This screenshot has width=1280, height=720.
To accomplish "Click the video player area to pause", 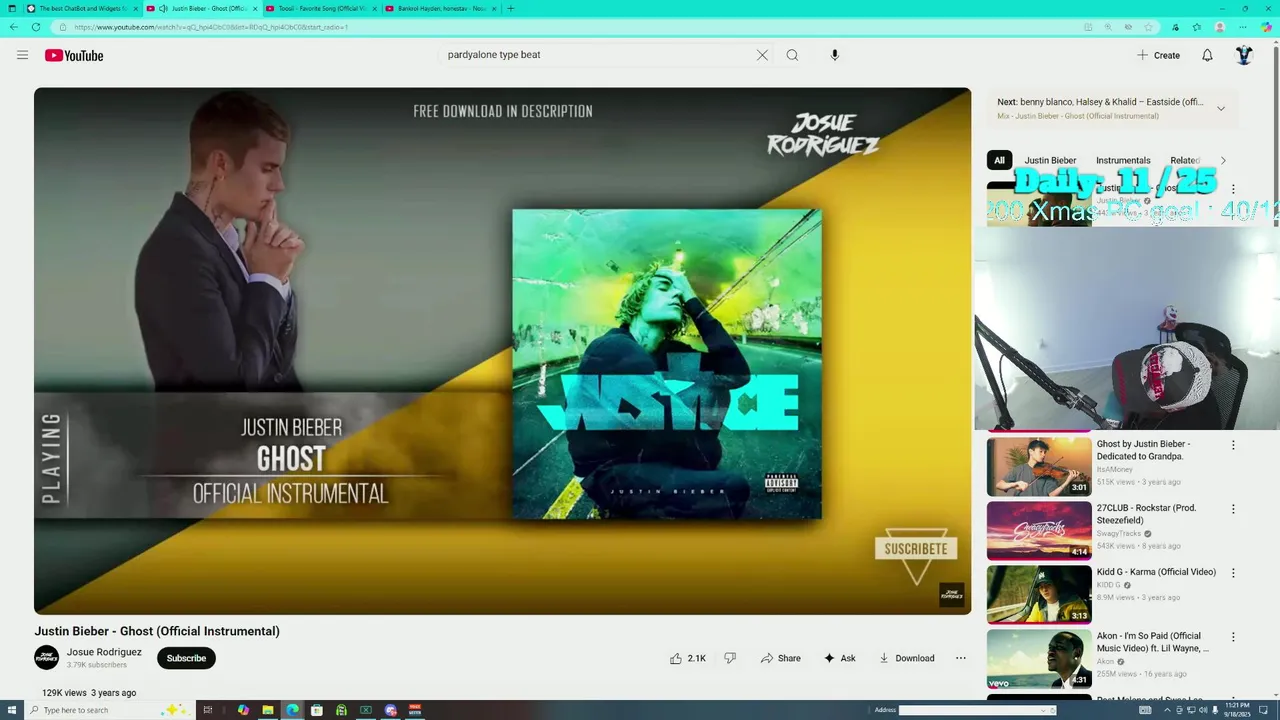I will click(502, 351).
